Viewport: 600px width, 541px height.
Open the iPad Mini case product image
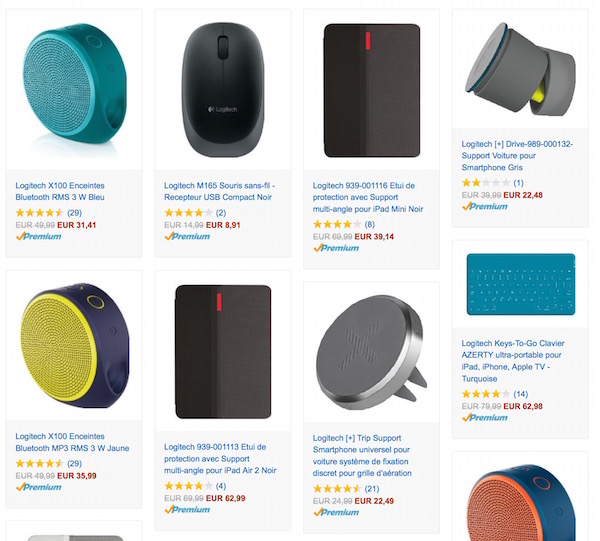click(372, 90)
